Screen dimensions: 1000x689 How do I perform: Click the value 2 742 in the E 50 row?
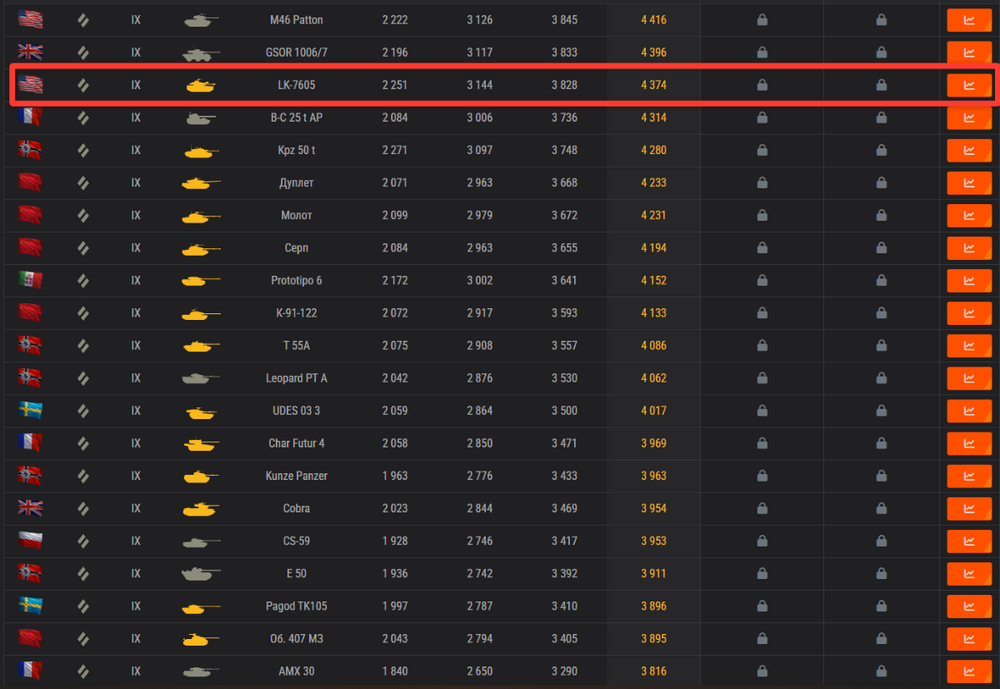click(x=480, y=573)
